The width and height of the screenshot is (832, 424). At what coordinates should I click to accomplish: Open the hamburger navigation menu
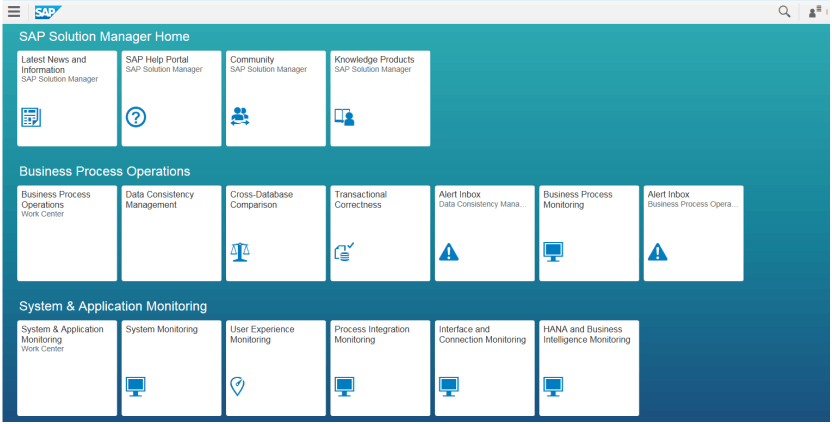click(14, 12)
